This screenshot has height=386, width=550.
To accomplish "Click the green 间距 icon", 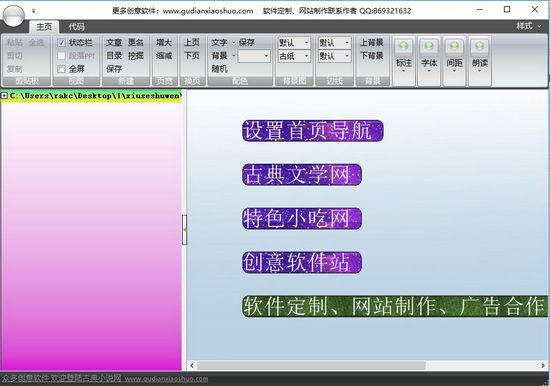I will pyautogui.click(x=454, y=46).
